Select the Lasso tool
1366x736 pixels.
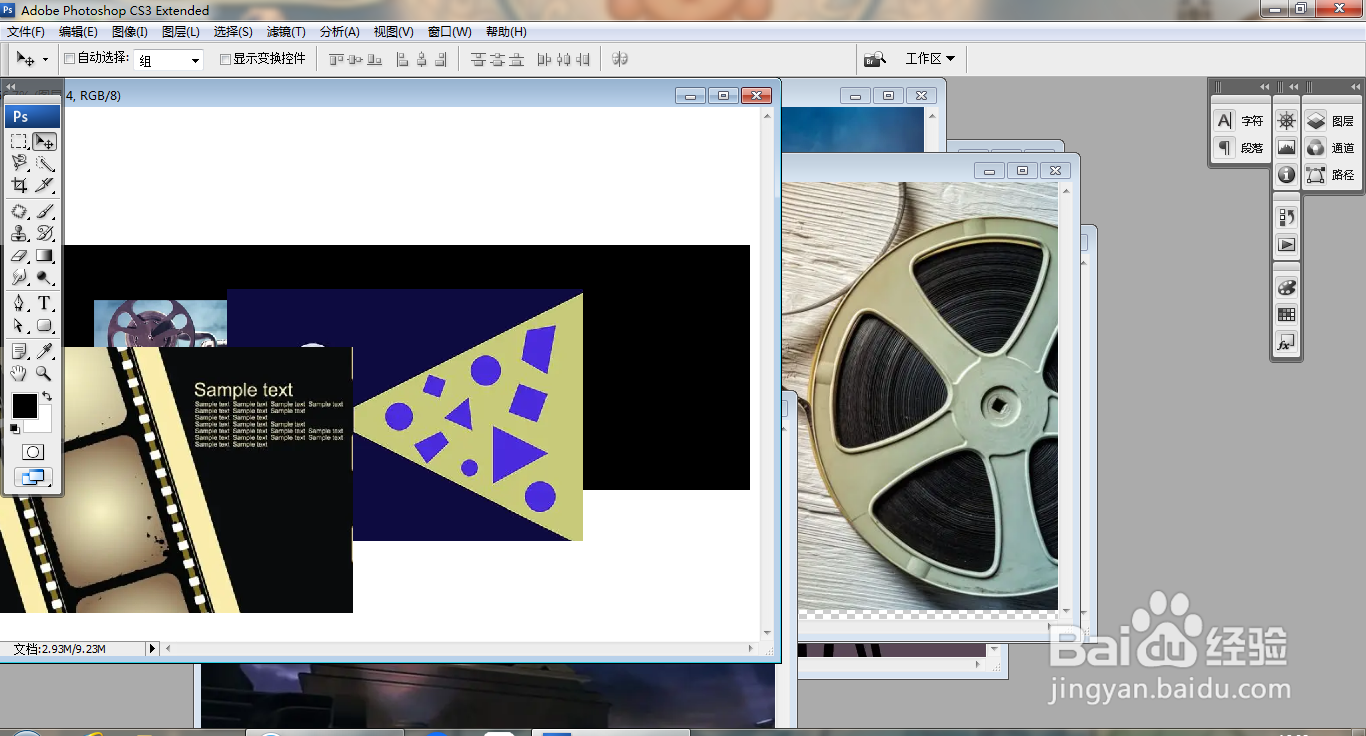tap(19, 163)
